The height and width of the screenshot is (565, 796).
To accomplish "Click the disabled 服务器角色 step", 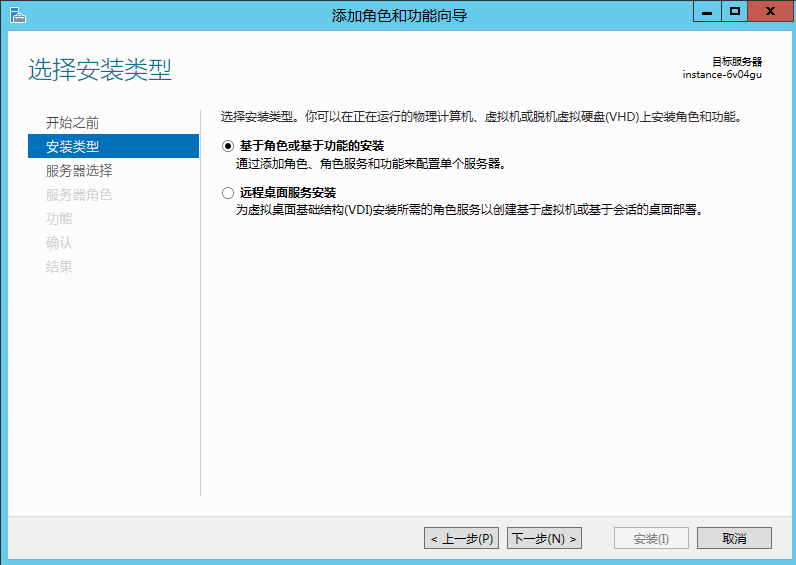I will tap(79, 194).
